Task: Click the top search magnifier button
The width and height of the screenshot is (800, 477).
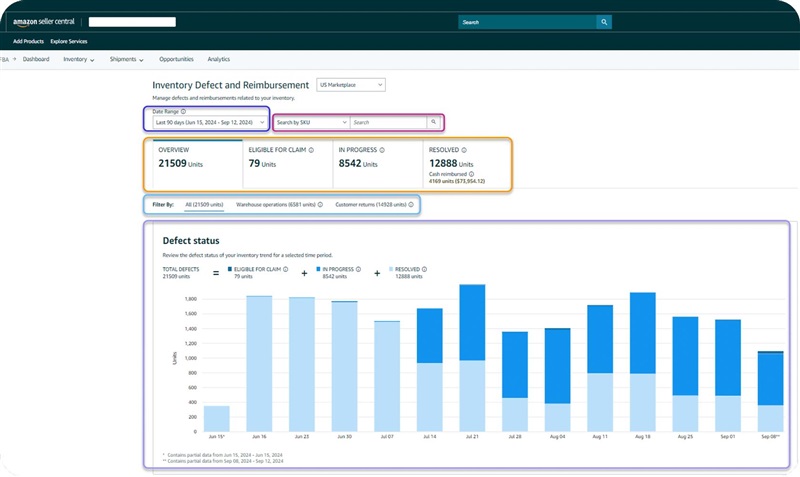Action: 604,21
